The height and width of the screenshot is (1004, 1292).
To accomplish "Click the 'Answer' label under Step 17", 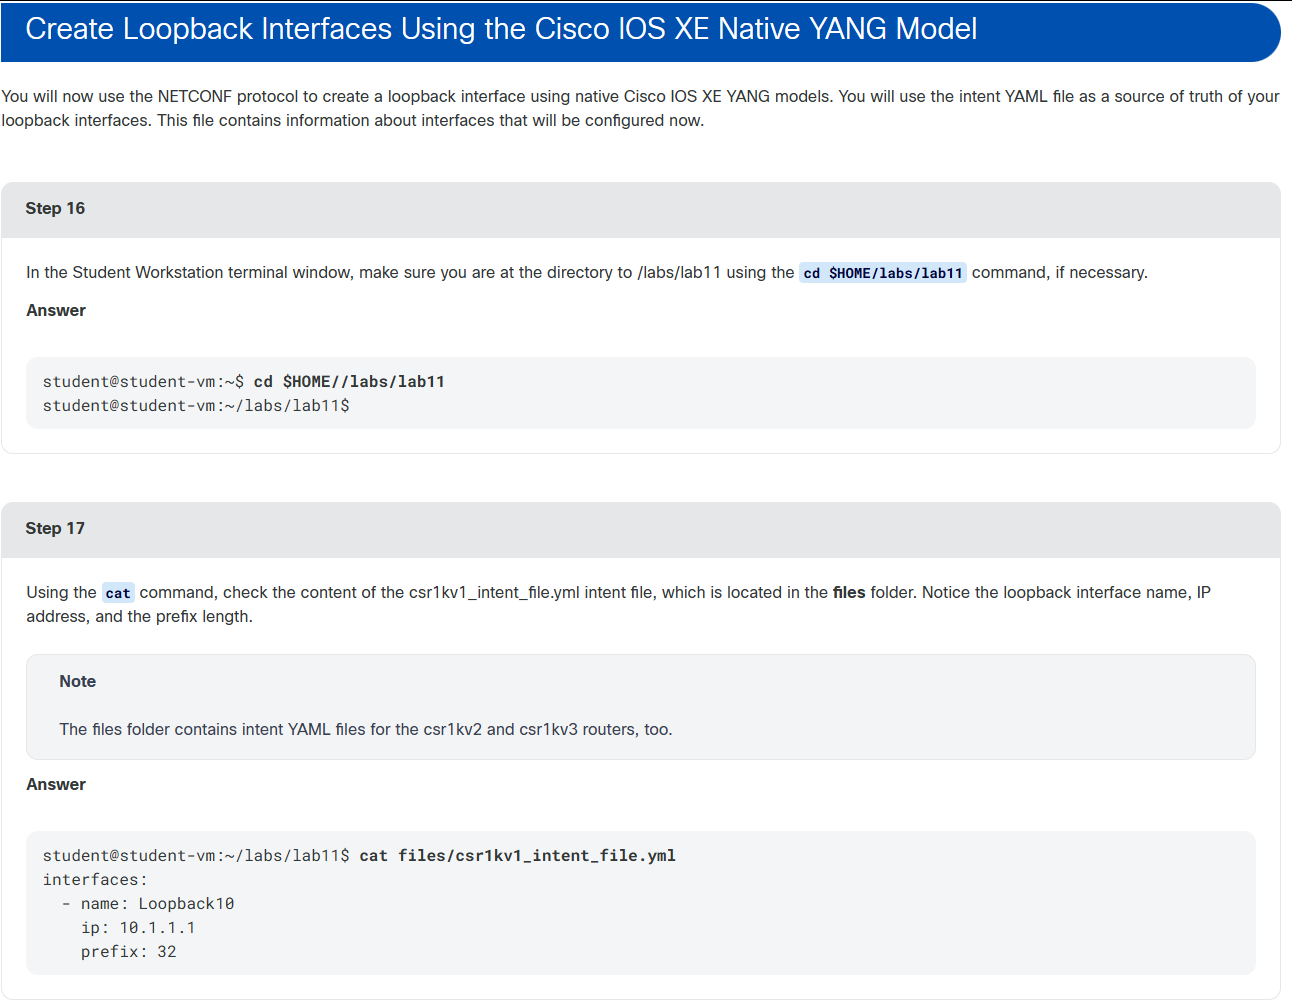I will (x=56, y=785).
